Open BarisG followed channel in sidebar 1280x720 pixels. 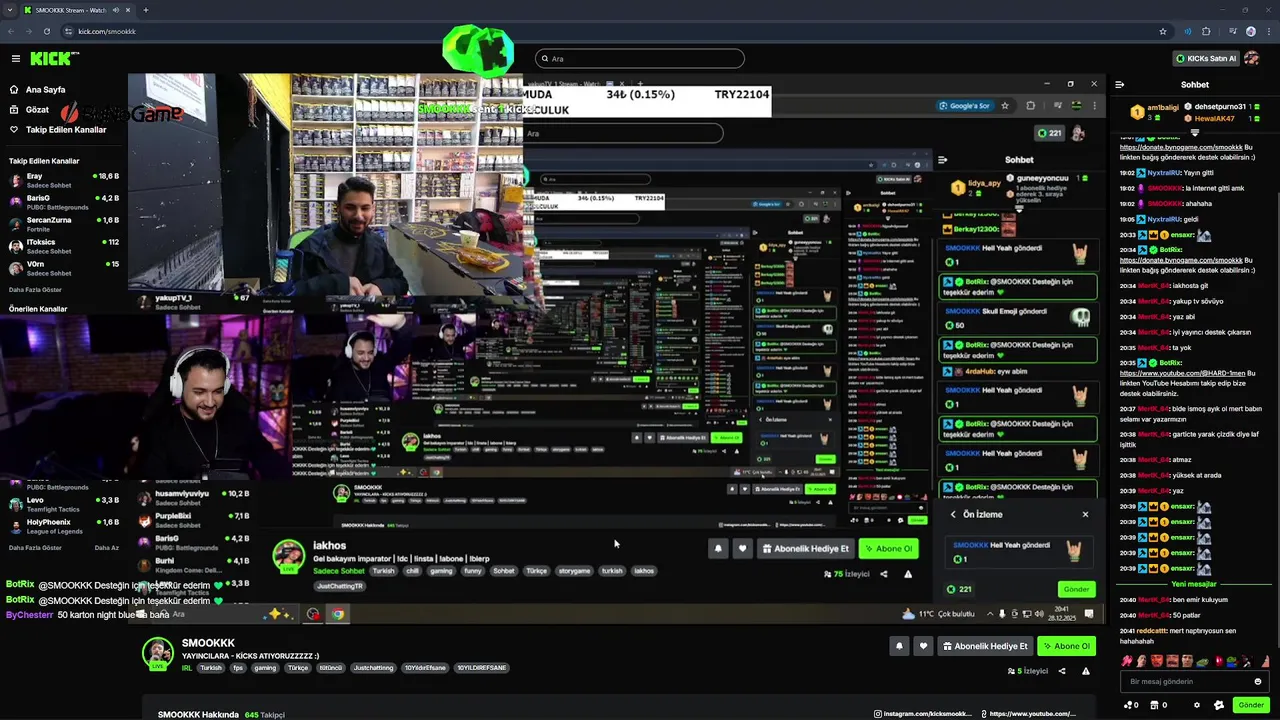click(x=64, y=202)
